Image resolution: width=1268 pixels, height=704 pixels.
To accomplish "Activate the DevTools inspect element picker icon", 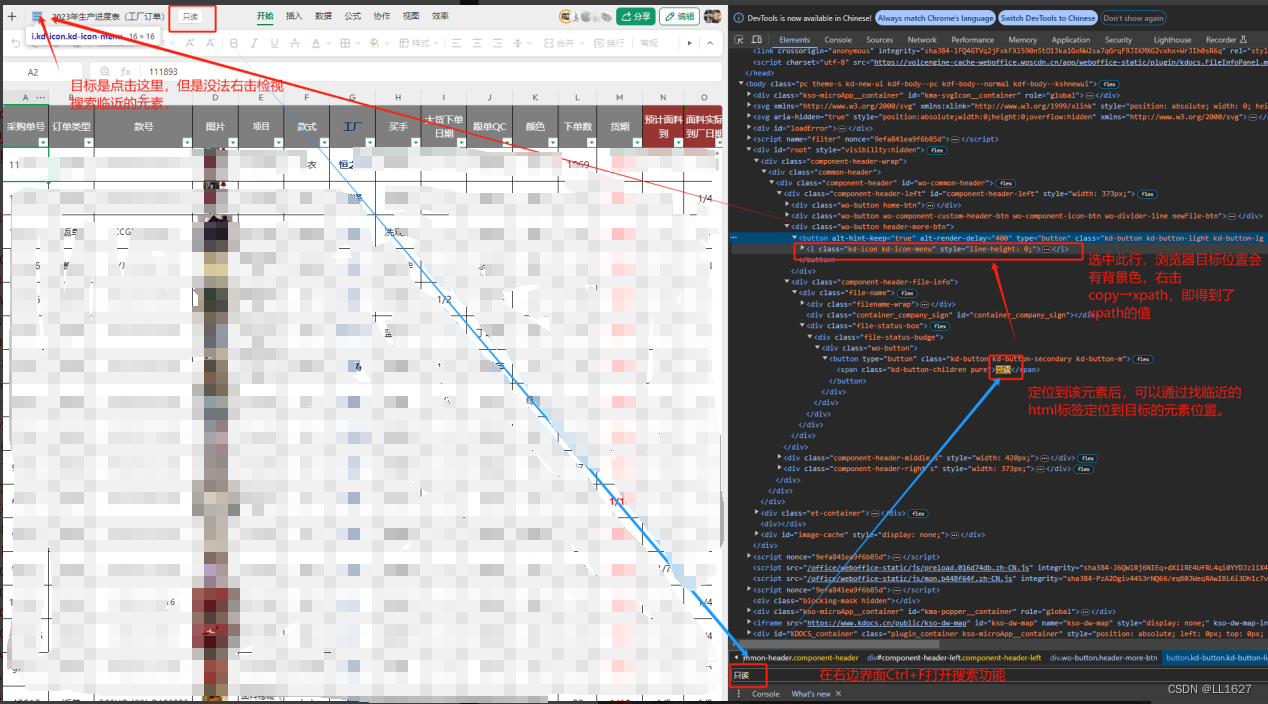I will pyautogui.click(x=739, y=40).
